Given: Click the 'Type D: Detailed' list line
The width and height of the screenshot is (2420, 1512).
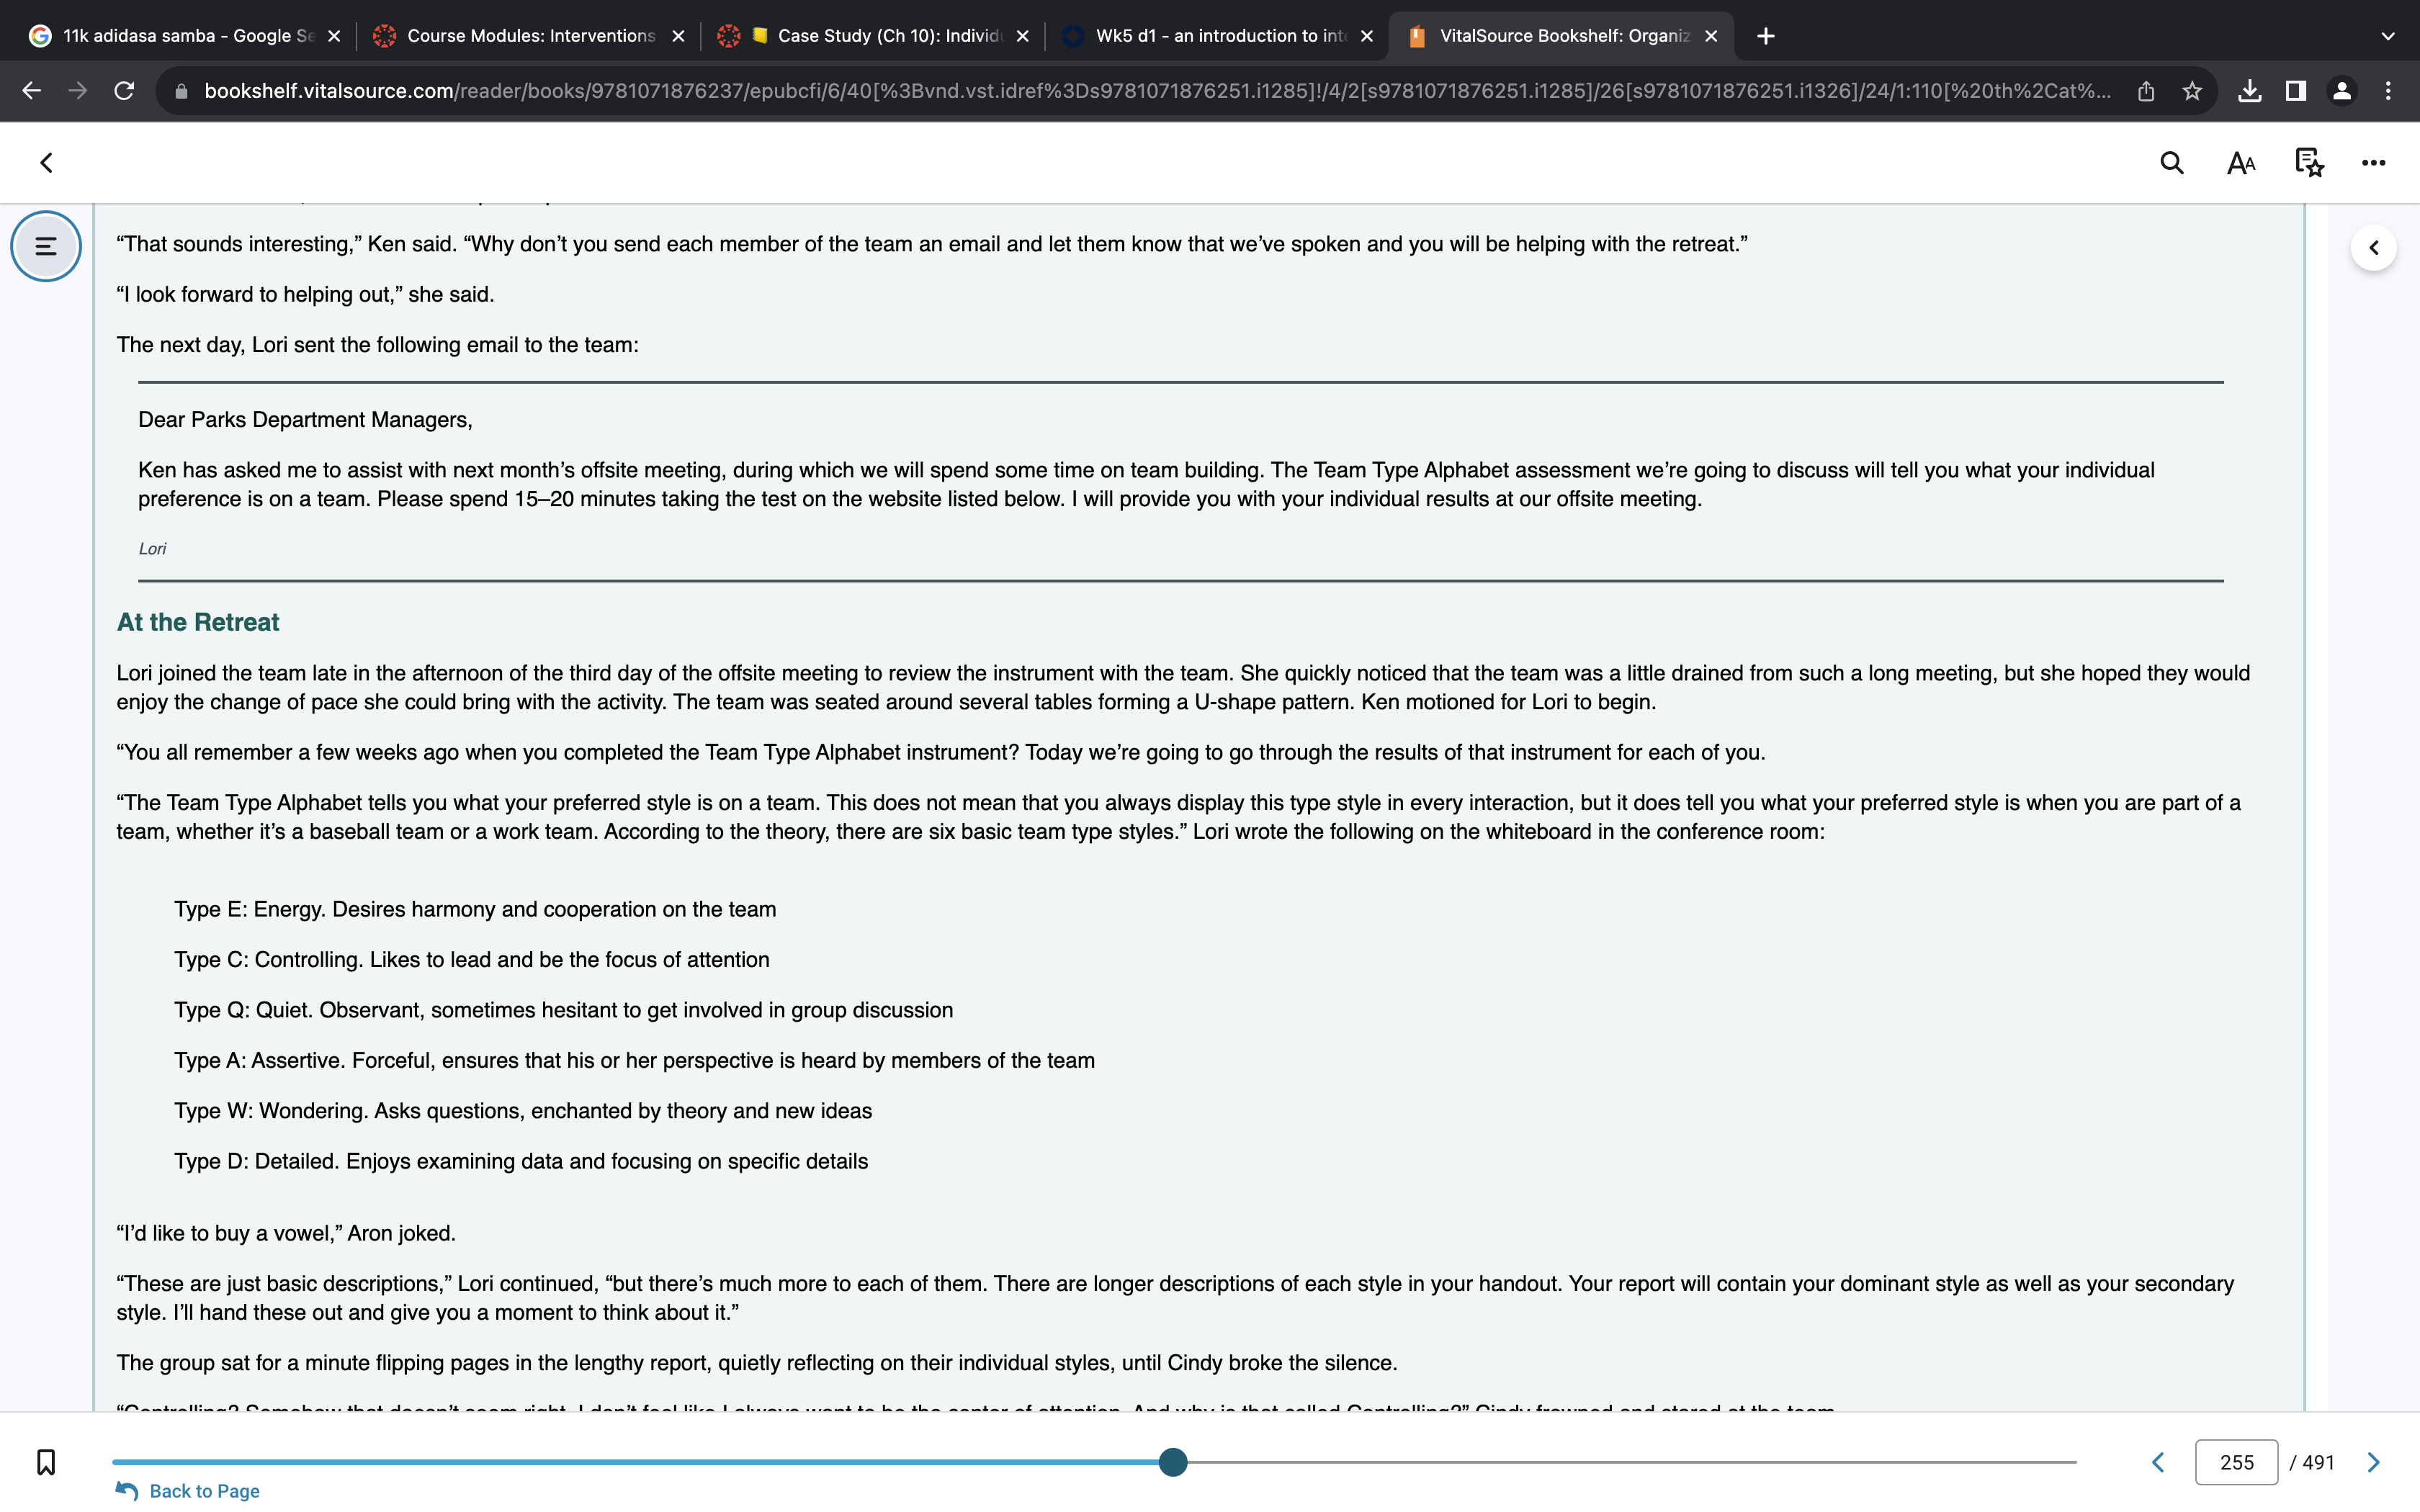Looking at the screenshot, I should [x=521, y=1161].
